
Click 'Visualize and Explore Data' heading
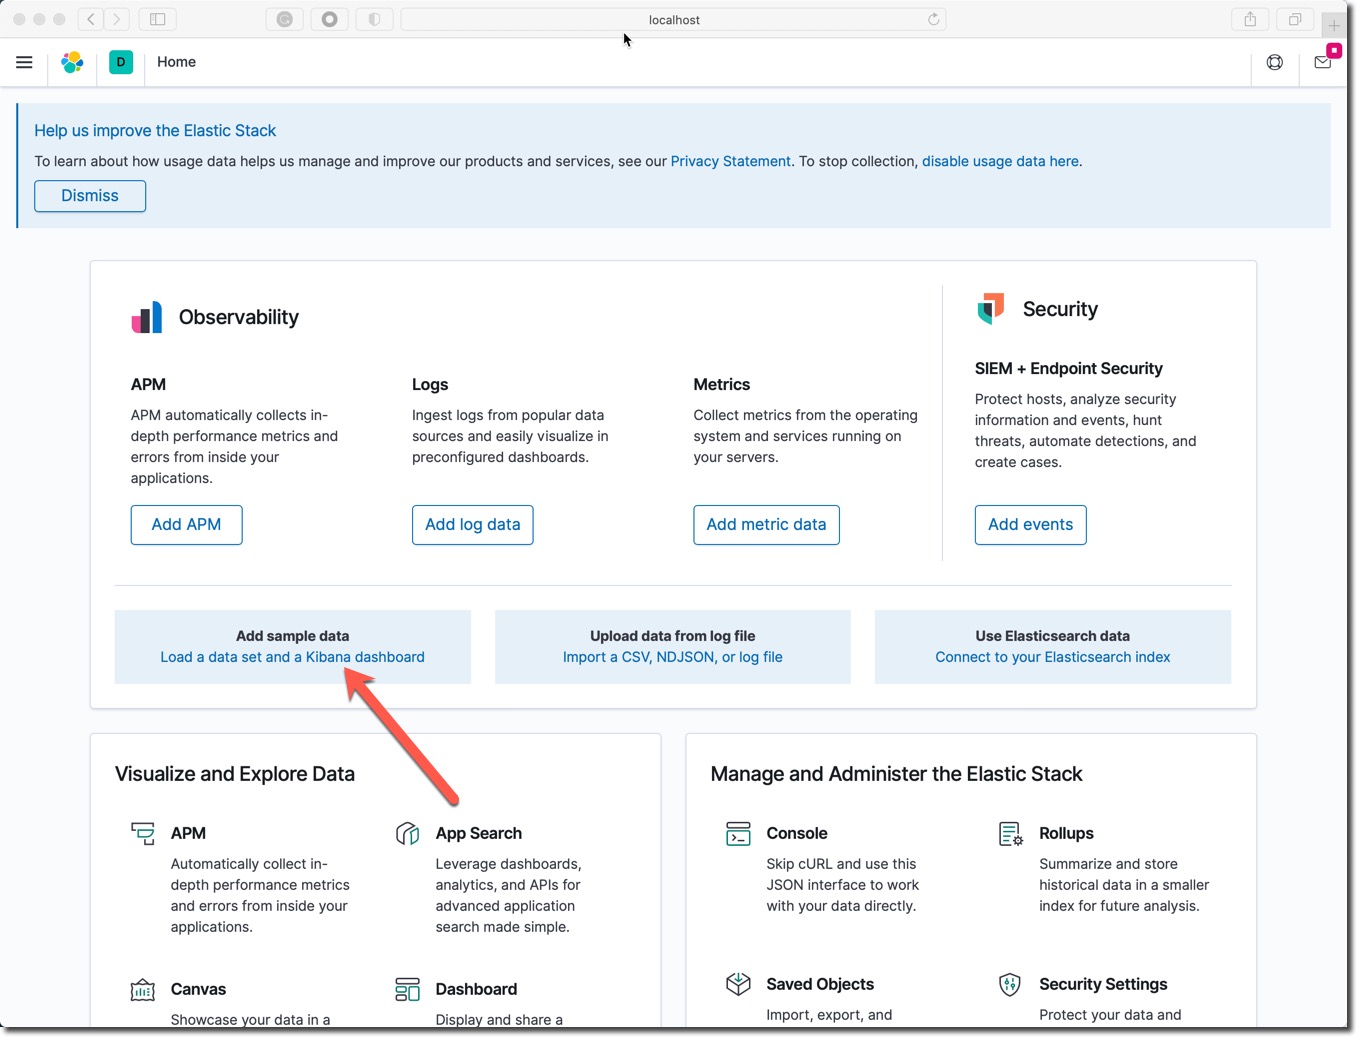pos(235,774)
